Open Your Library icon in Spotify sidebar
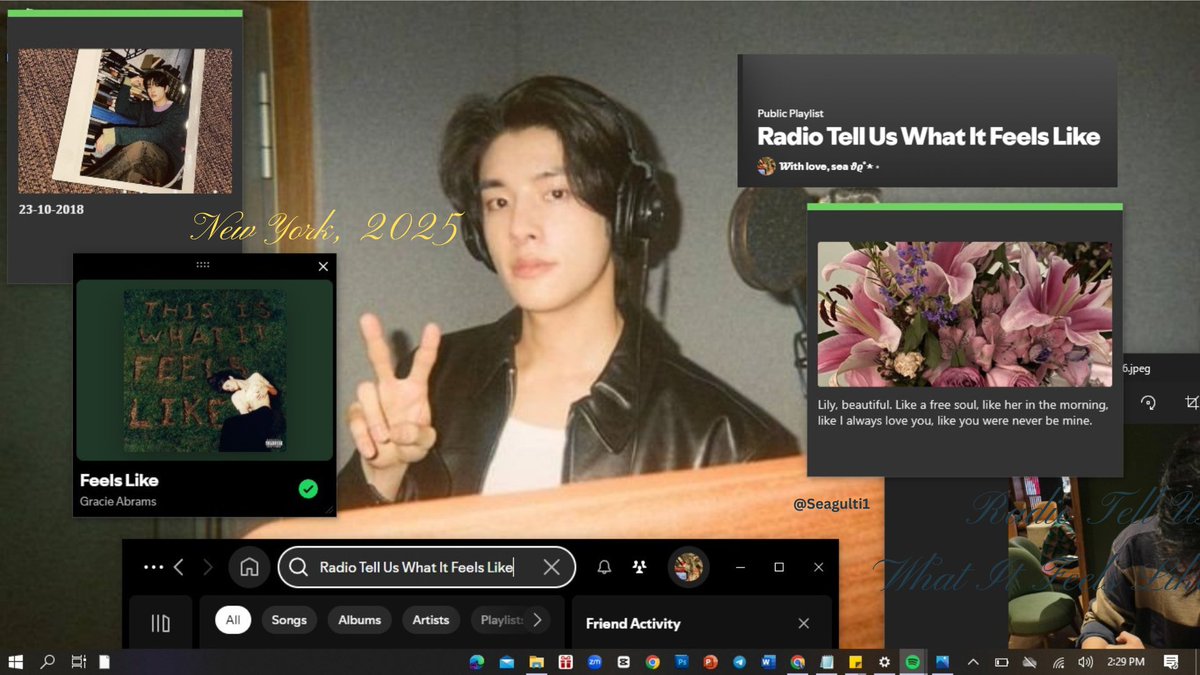 point(160,623)
